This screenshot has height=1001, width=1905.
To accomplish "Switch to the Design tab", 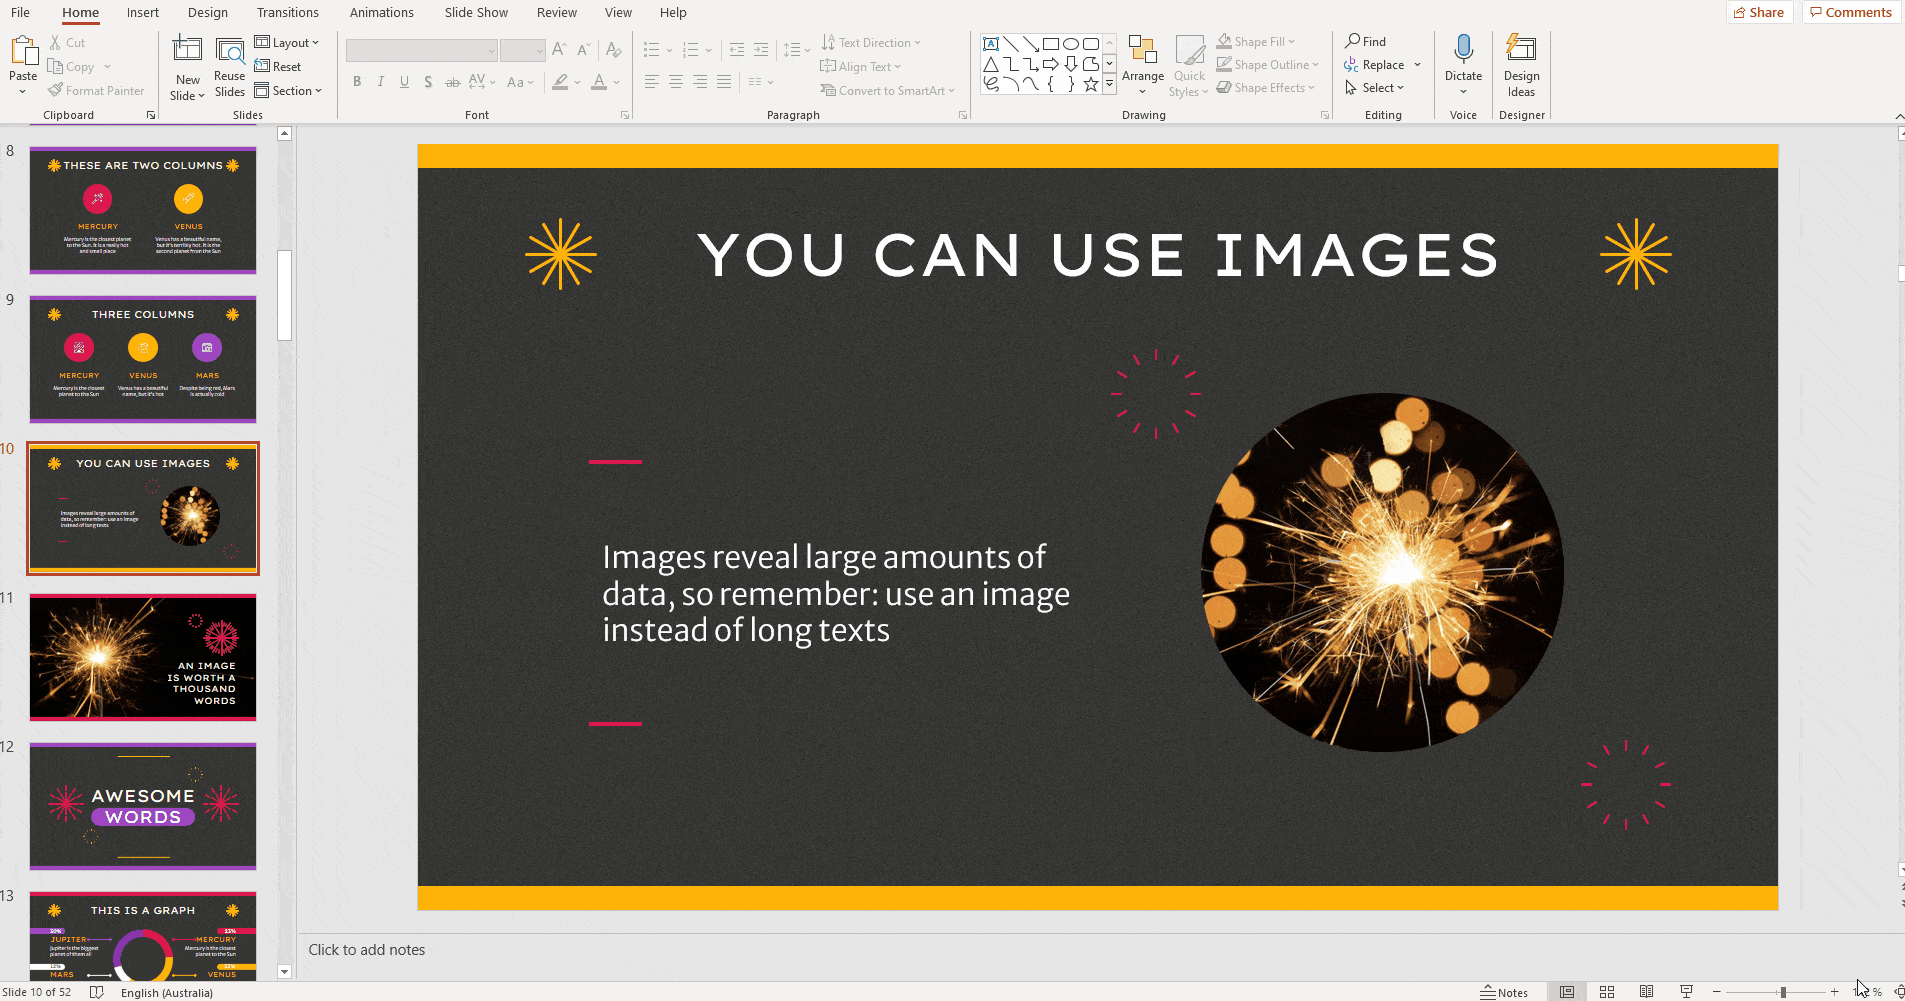I will [x=207, y=13].
